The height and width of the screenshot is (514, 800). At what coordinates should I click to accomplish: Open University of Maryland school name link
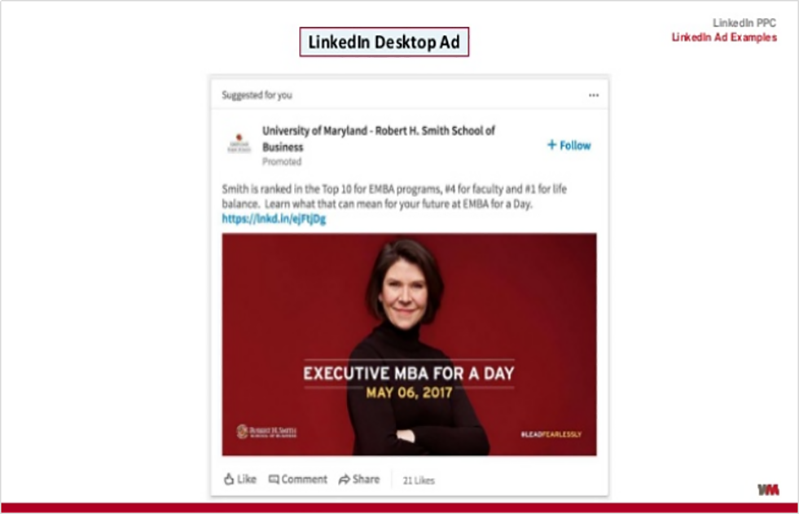click(x=378, y=139)
